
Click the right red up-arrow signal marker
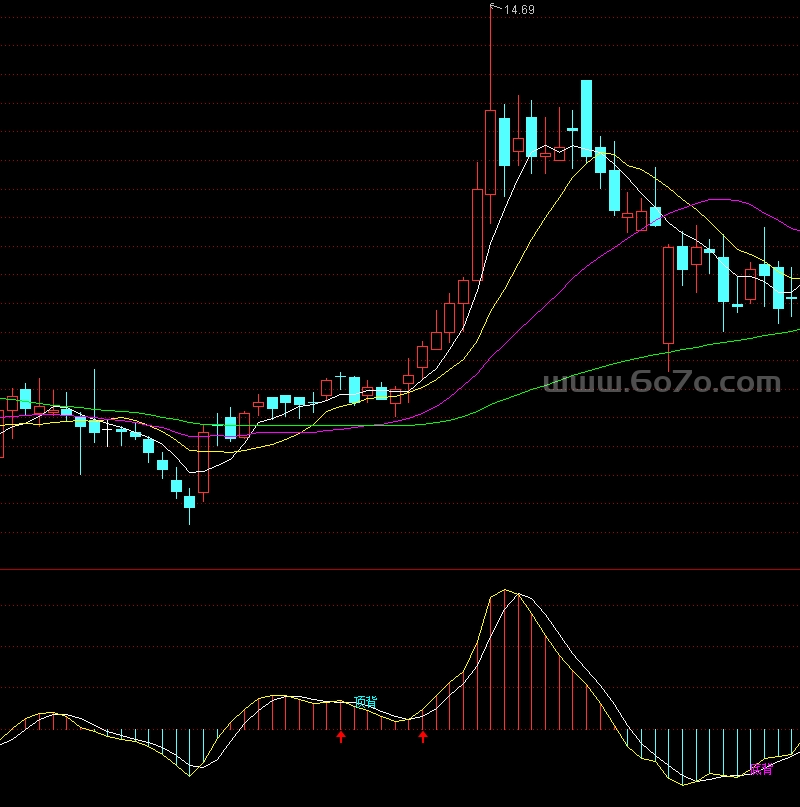click(x=423, y=737)
